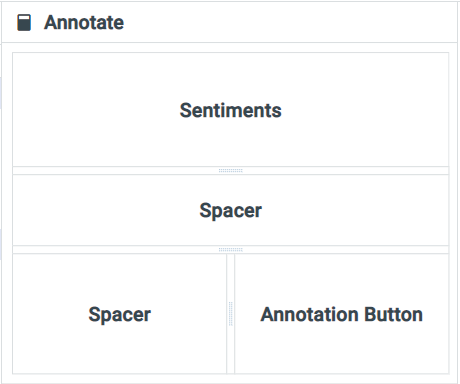Select the Annotation Button block
The height and width of the screenshot is (384, 460).
tap(342, 314)
